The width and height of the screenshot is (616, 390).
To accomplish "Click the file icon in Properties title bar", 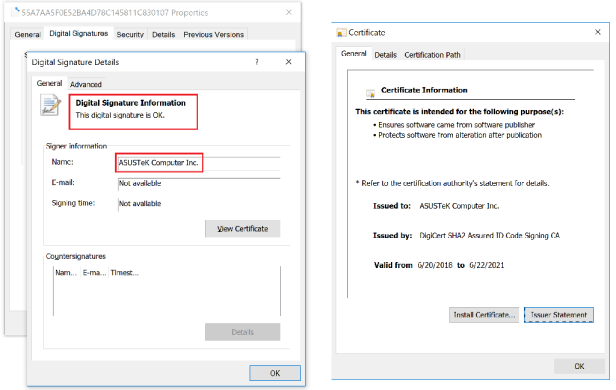I will coord(16,12).
